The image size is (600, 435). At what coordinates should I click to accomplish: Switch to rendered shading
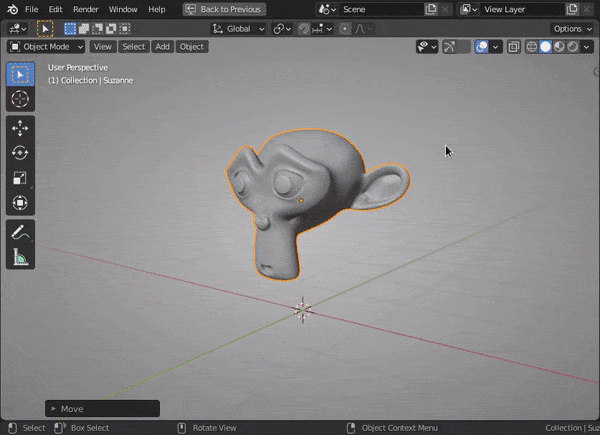pyautogui.click(x=573, y=47)
